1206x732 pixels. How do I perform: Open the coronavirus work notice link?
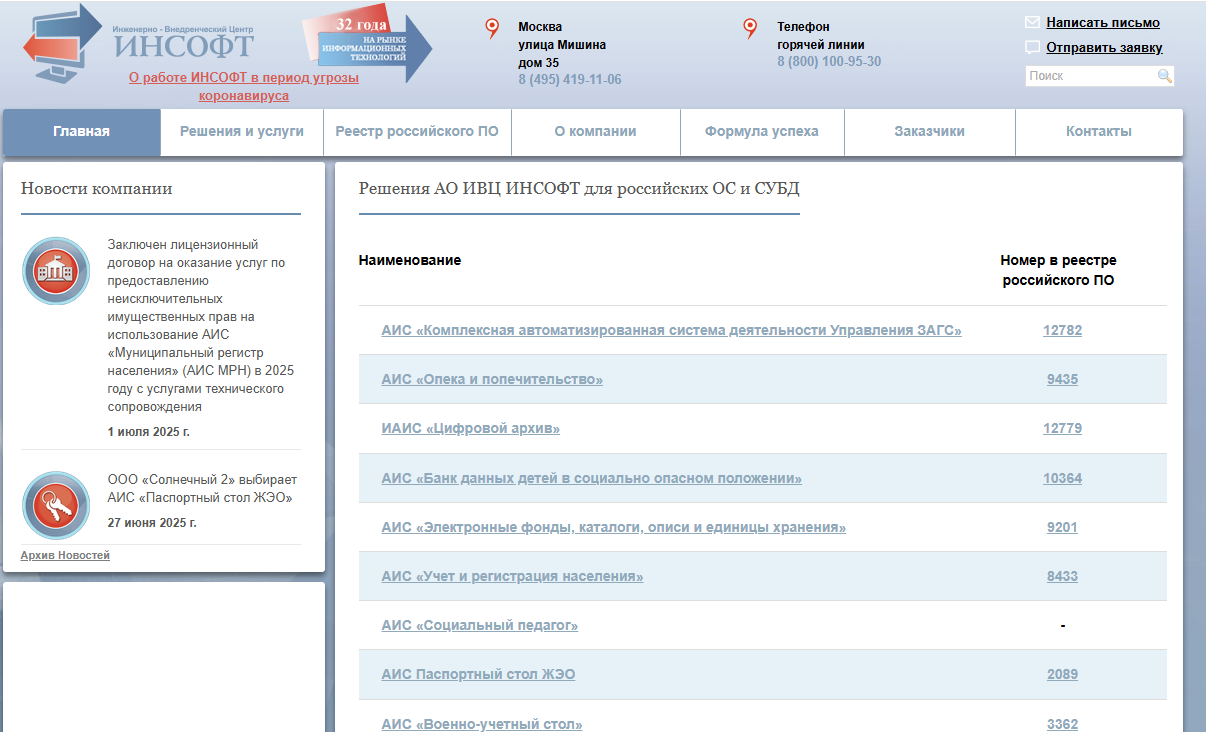244,87
